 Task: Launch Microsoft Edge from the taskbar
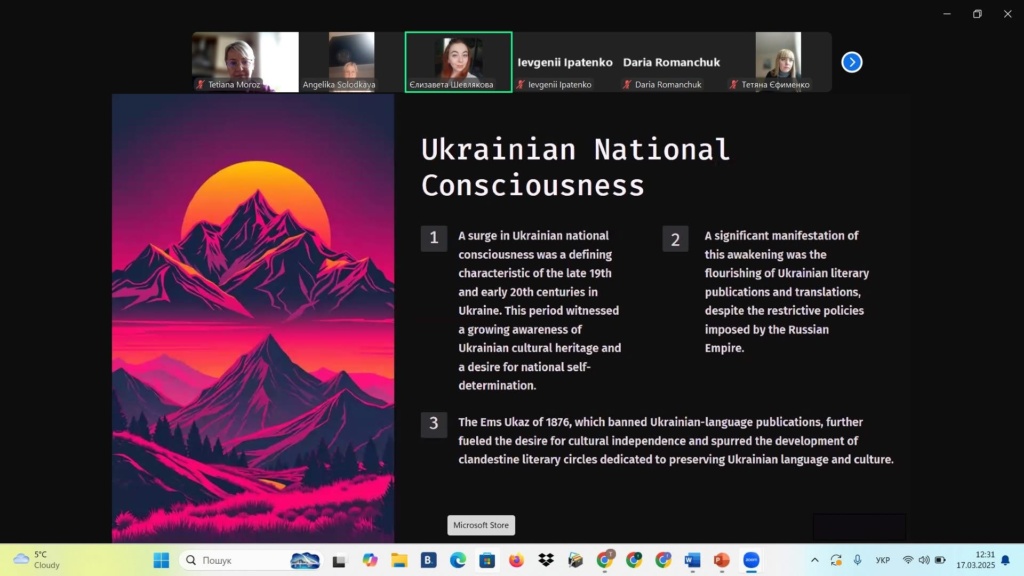point(458,560)
